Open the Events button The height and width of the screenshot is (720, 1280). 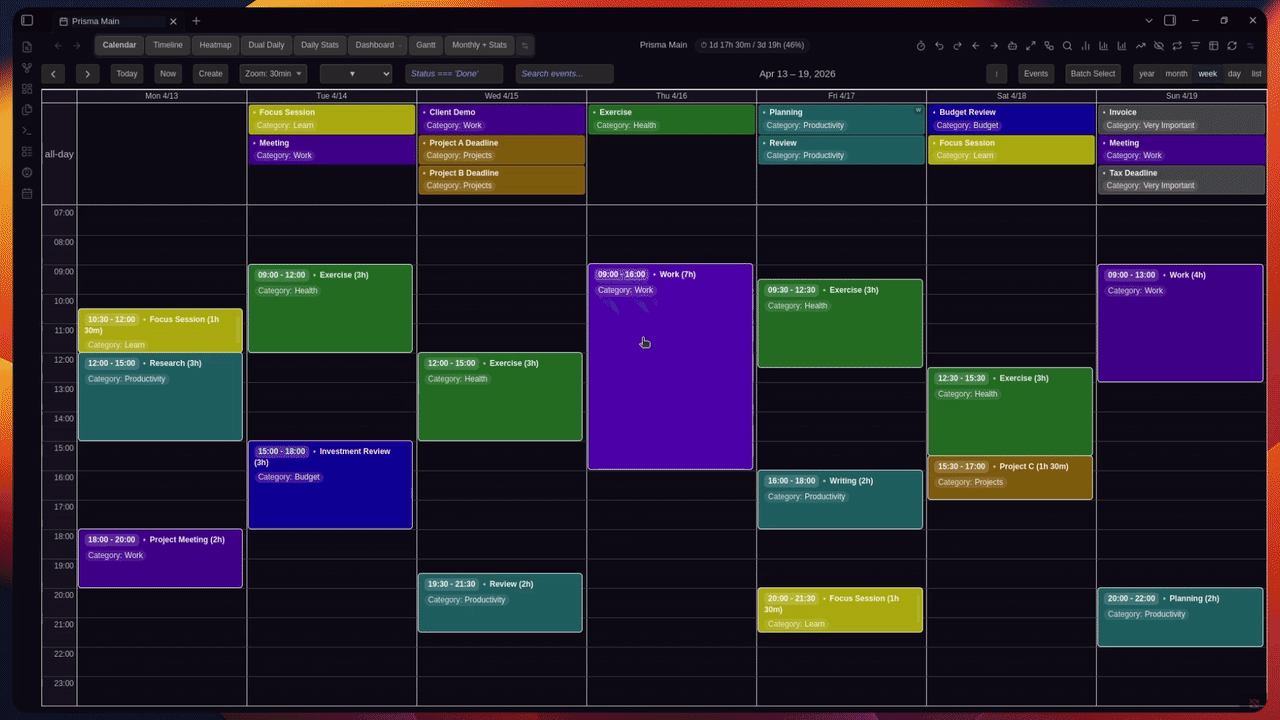1036,74
